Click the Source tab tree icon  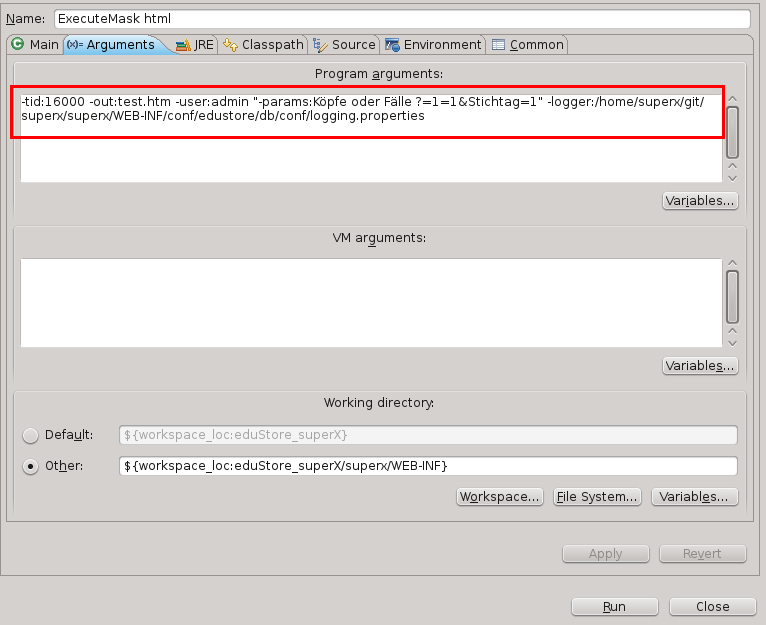pos(320,45)
